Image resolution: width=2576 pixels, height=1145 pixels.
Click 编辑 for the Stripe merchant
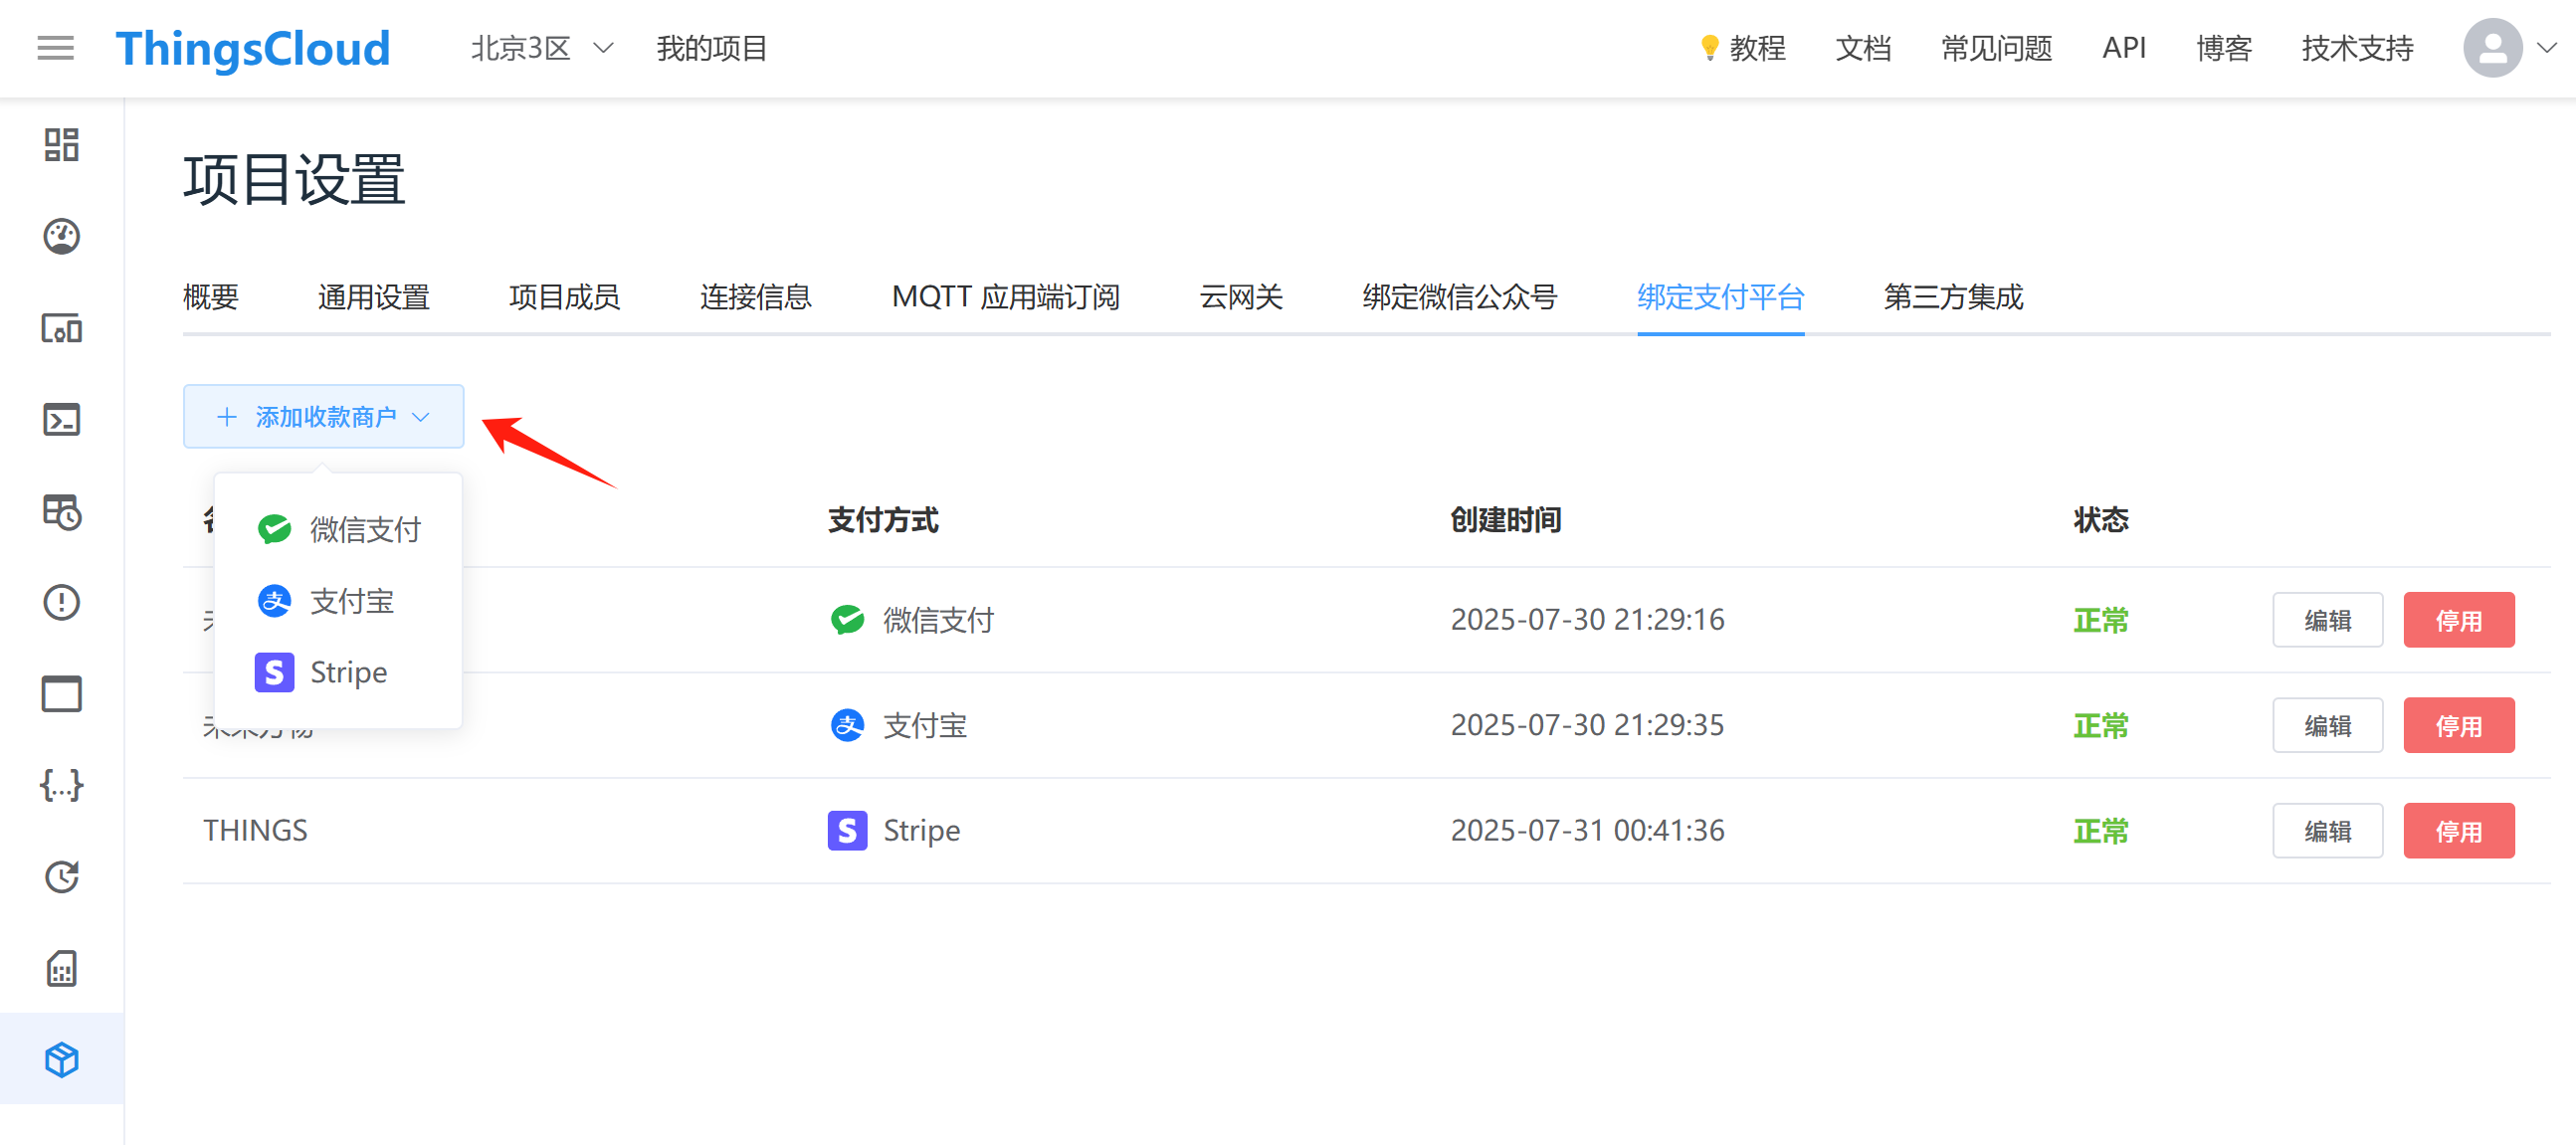click(2327, 831)
